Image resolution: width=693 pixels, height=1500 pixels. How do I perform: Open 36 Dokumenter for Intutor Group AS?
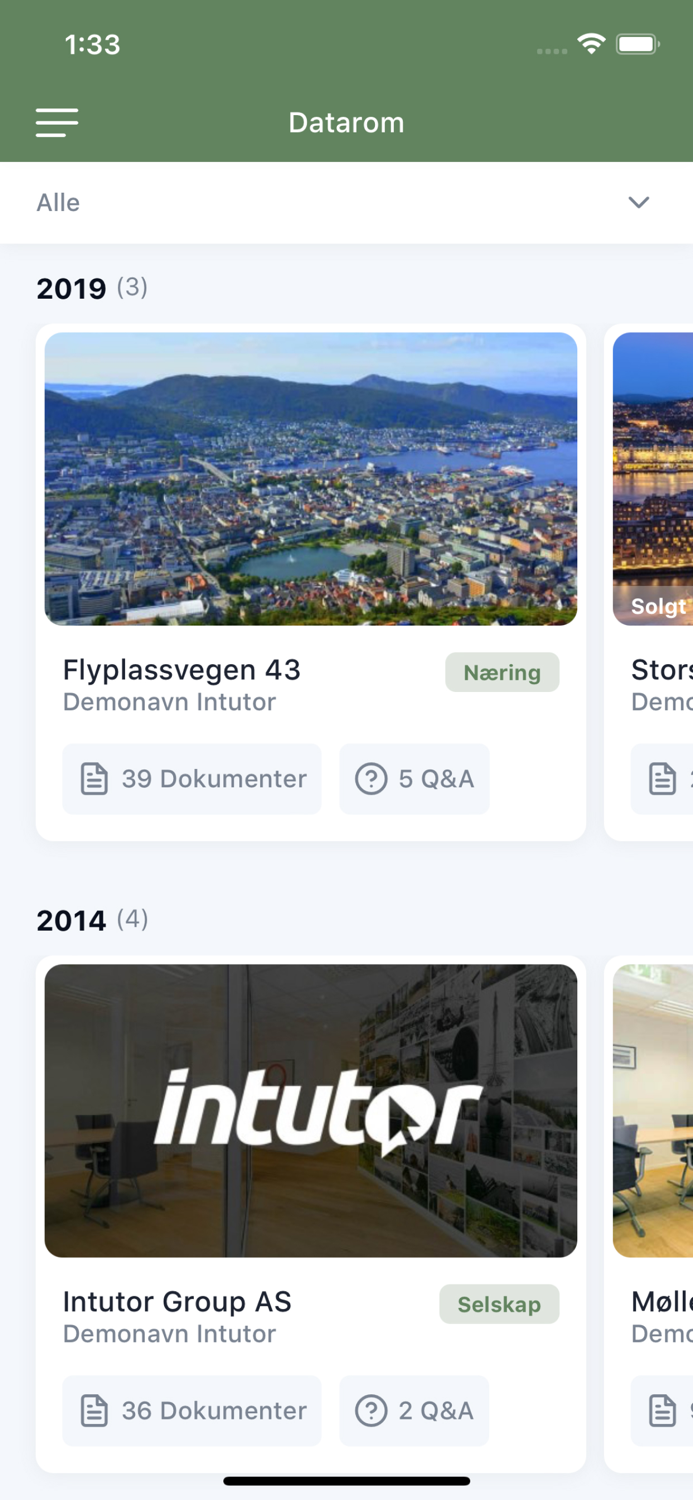click(192, 1411)
